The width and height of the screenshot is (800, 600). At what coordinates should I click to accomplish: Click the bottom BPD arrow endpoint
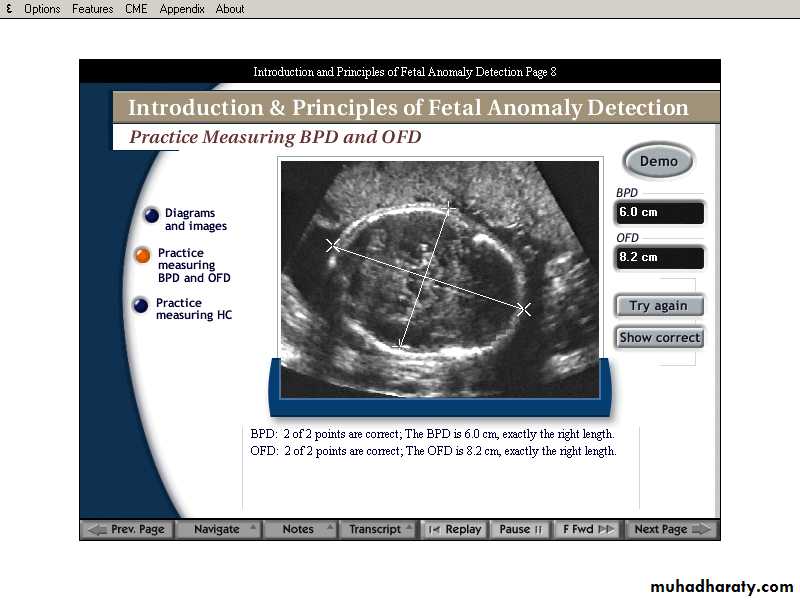click(x=401, y=346)
